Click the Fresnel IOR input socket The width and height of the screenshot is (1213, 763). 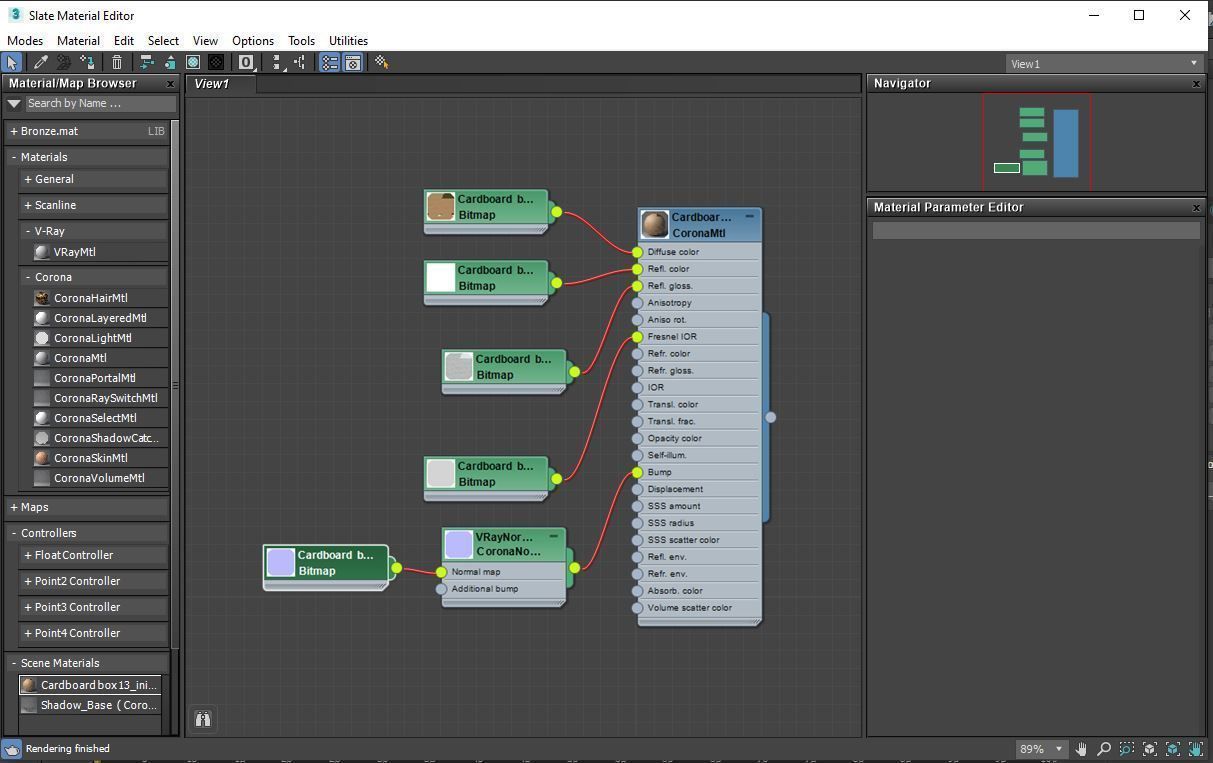coord(637,337)
